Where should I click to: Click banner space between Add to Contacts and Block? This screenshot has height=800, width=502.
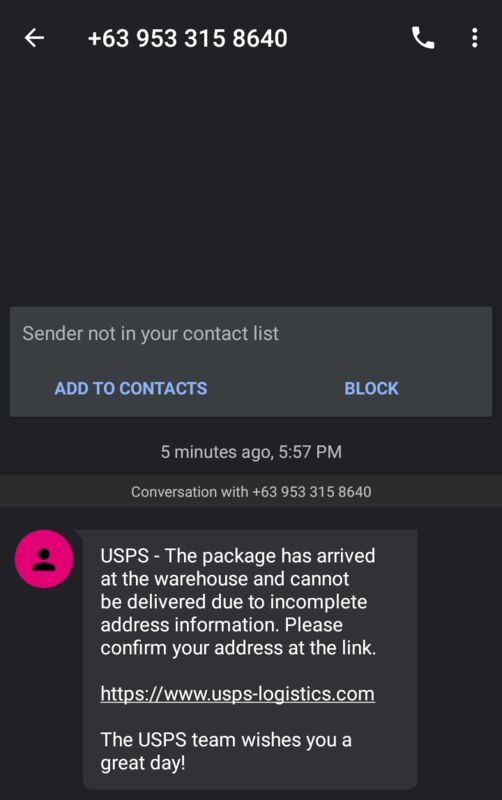pos(275,388)
